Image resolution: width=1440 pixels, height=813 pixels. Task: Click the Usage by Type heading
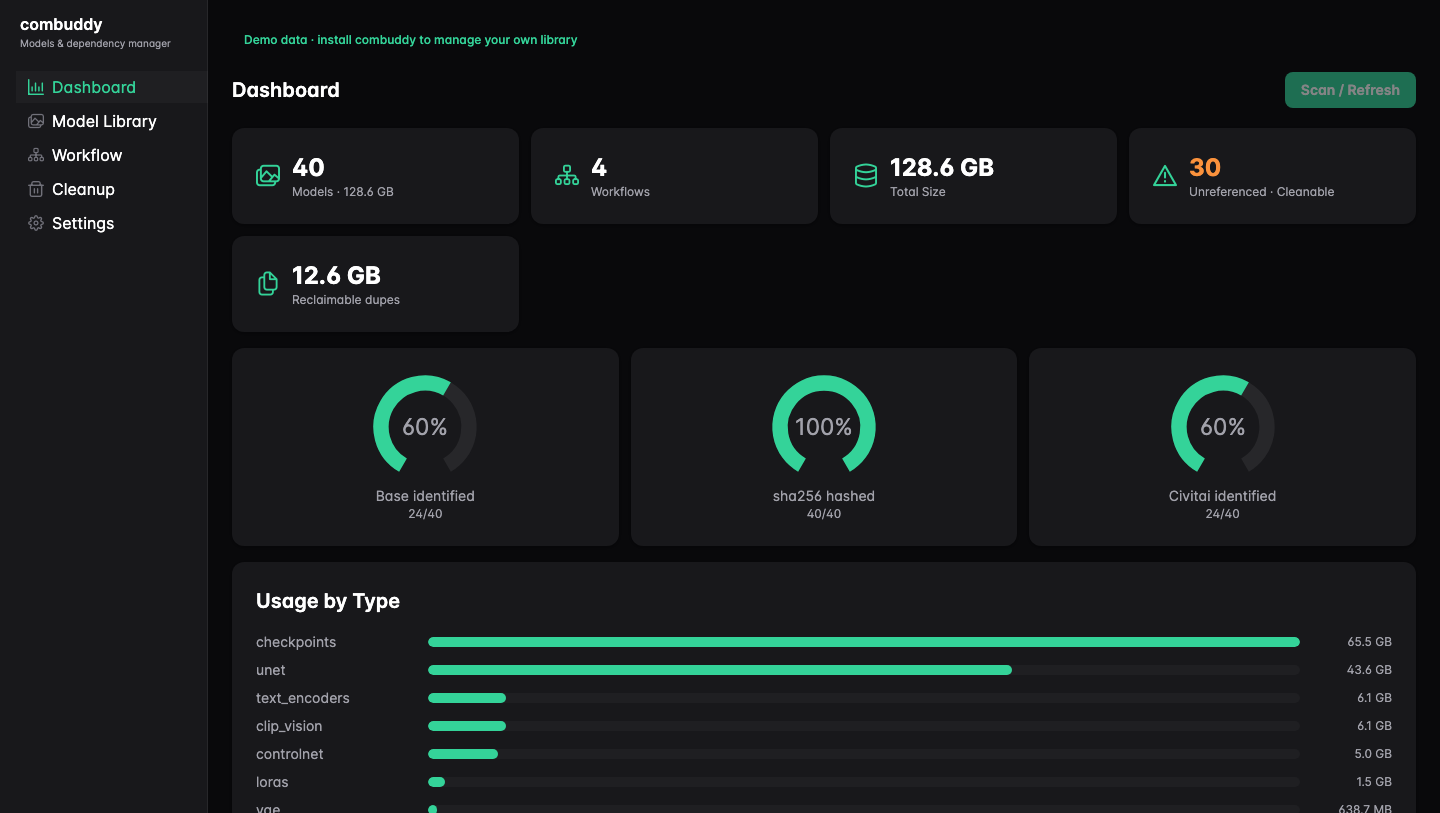tap(328, 601)
